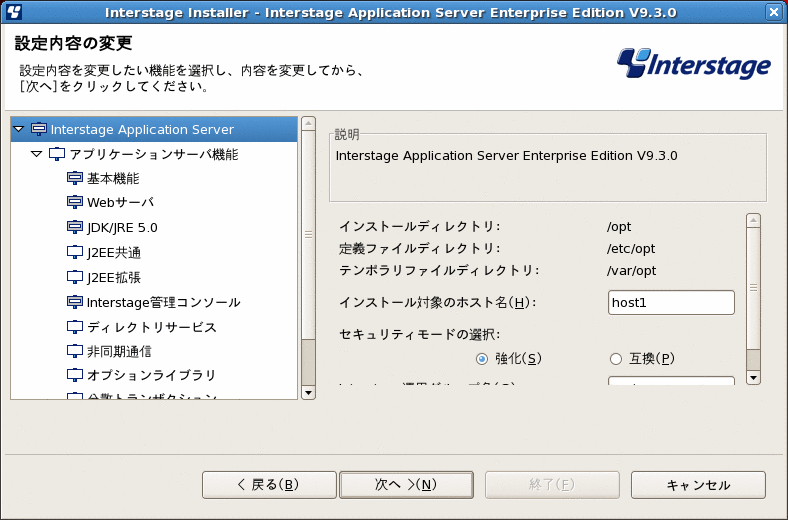Click the キャンセル button

[x=698, y=485]
